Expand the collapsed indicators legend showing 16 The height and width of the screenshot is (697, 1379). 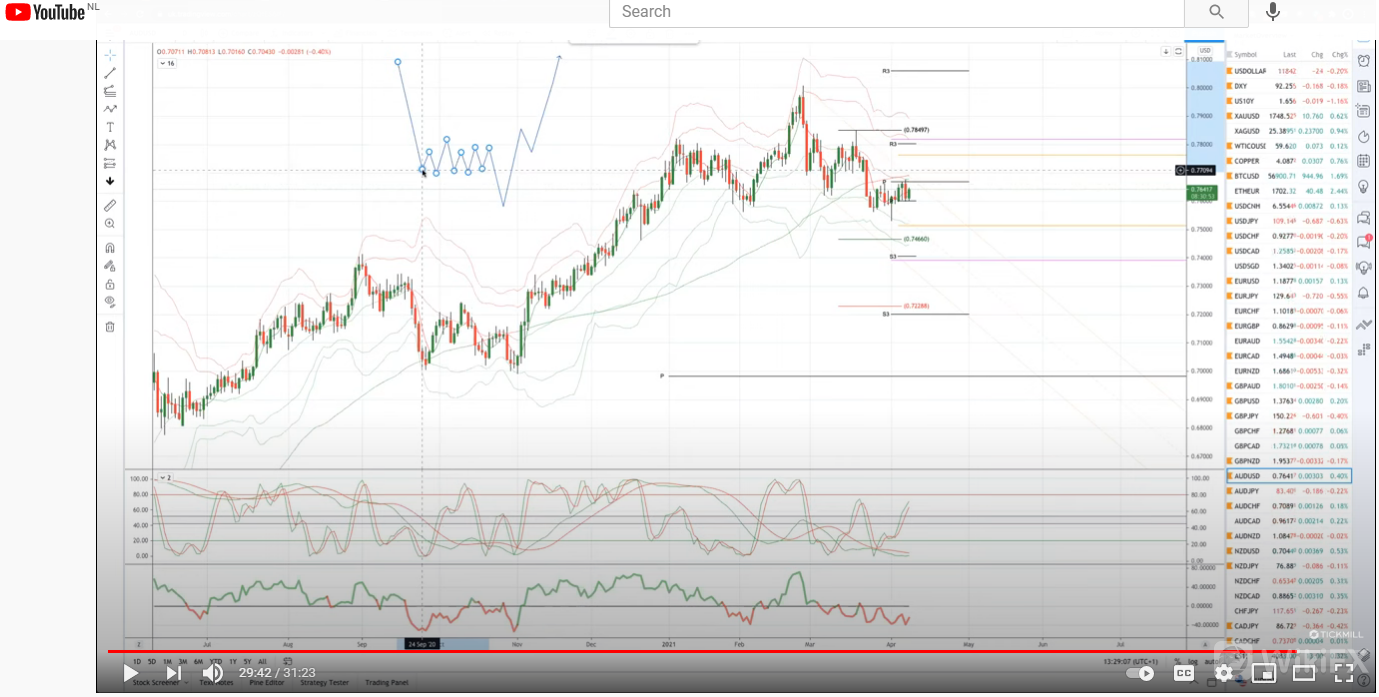(167, 63)
